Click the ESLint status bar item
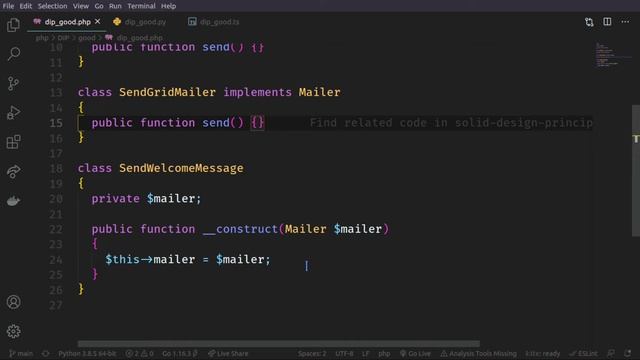This screenshot has height=360, width=640. [x=584, y=353]
